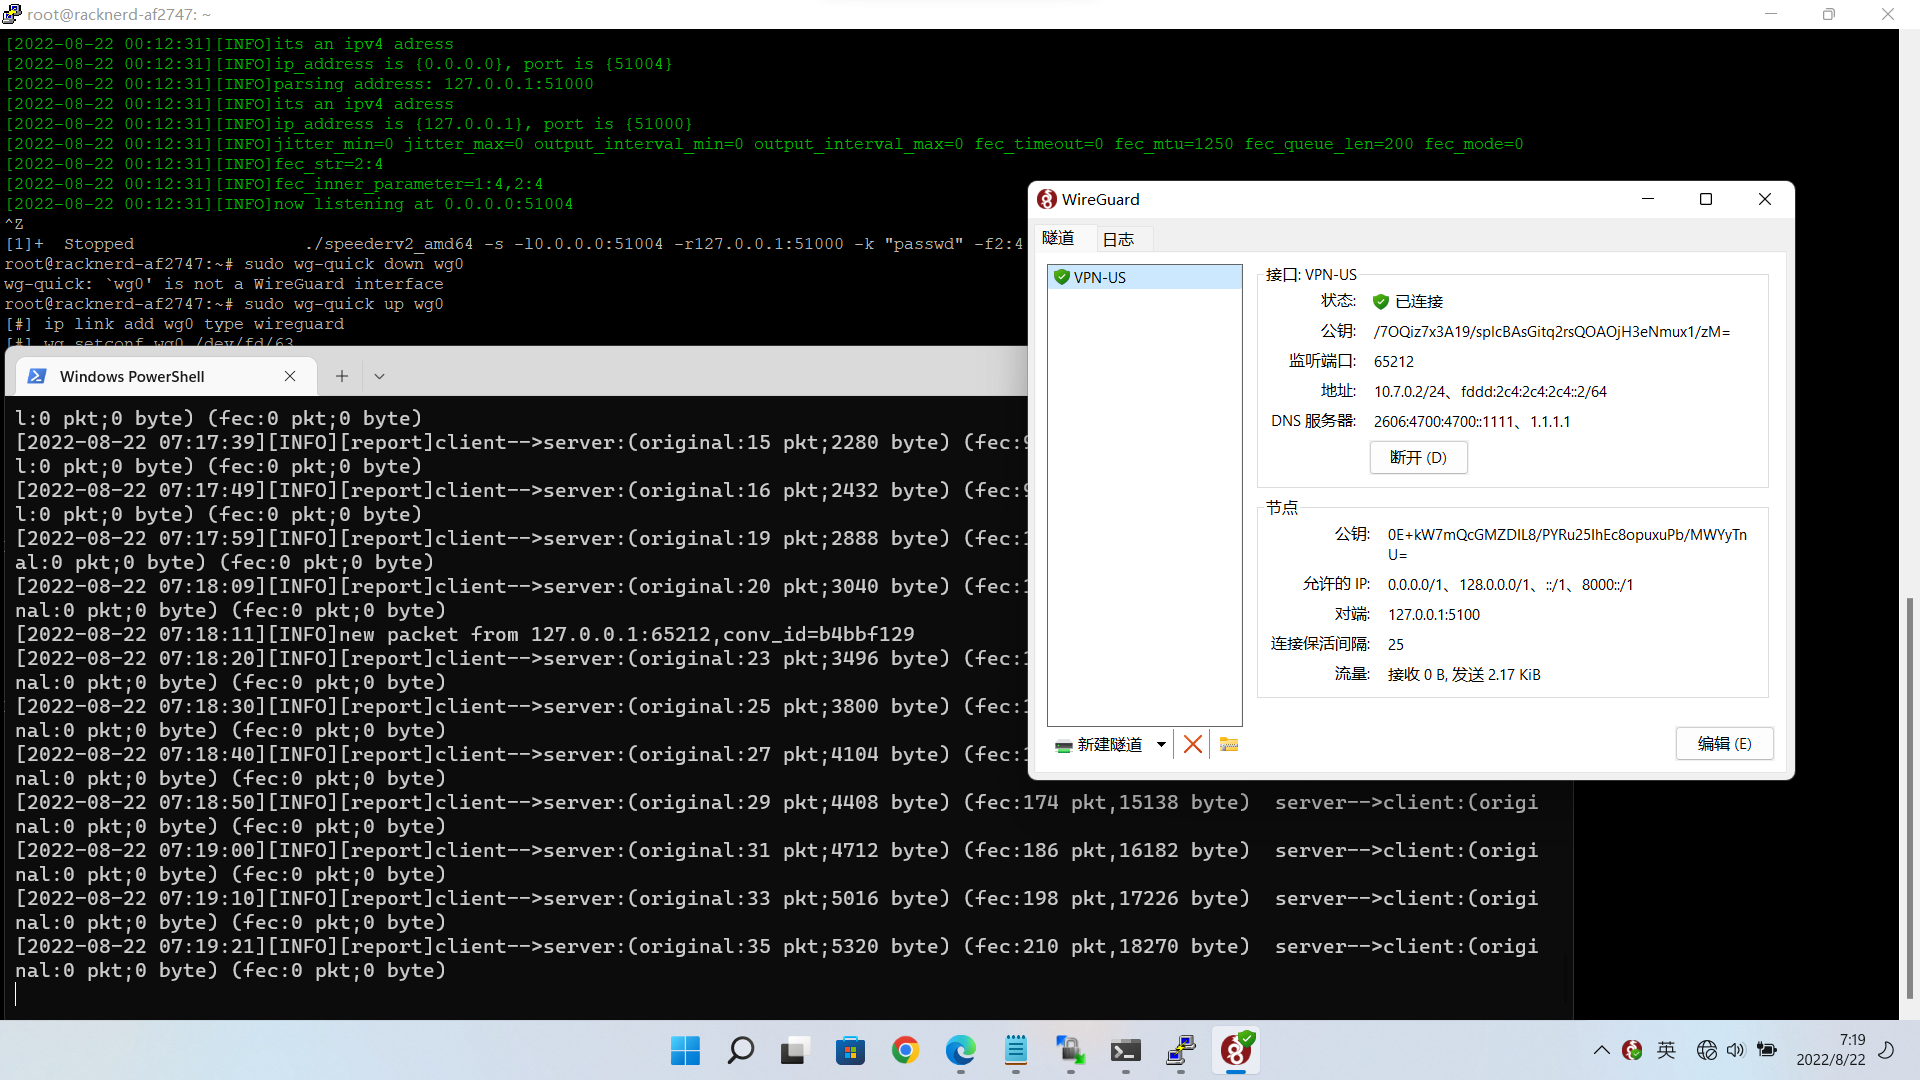Click the 编辑 (E) edit button

click(x=1724, y=743)
